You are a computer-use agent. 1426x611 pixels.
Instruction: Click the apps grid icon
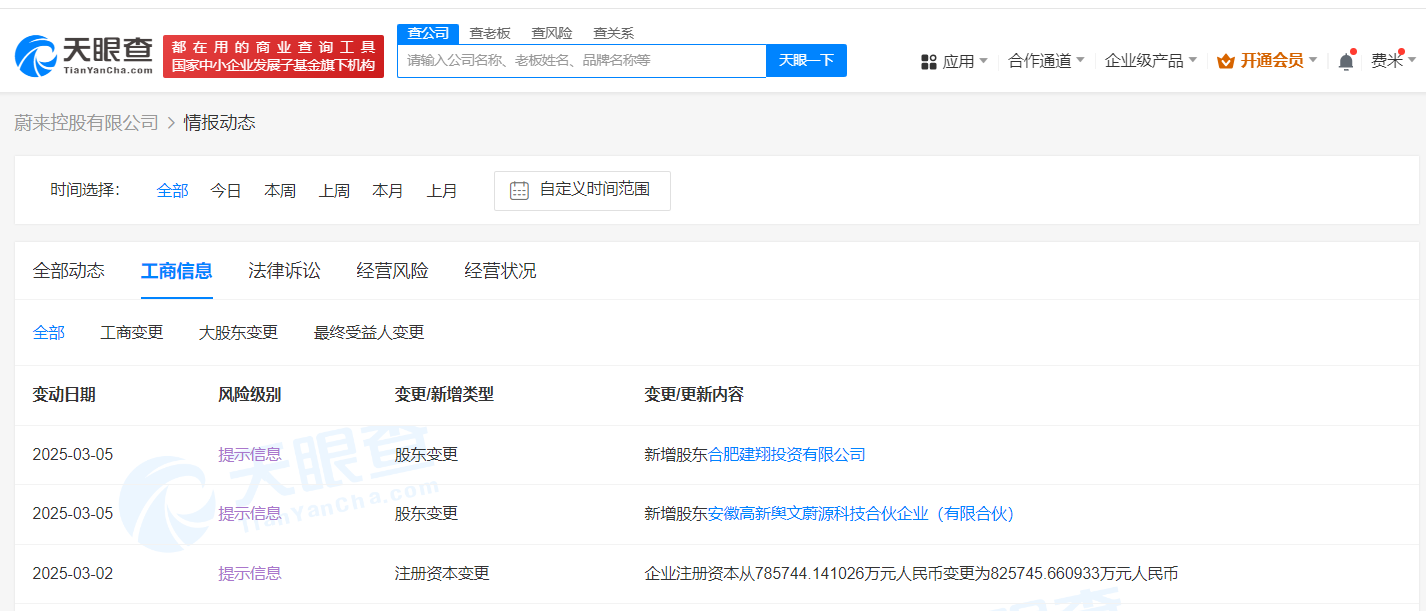click(928, 62)
